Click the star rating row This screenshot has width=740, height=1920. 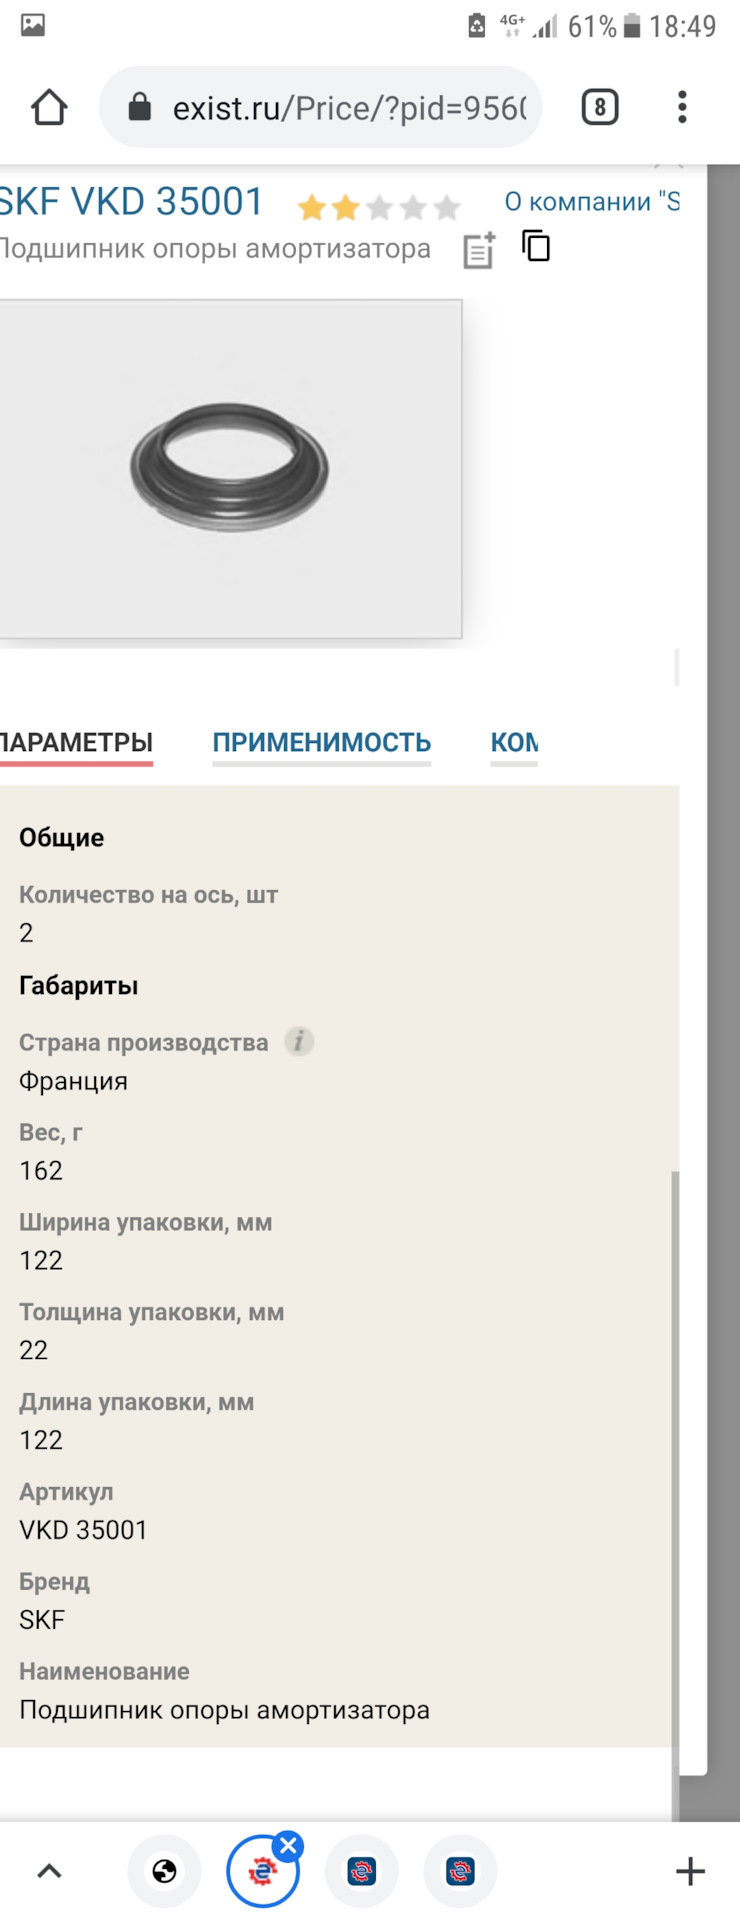379,208
